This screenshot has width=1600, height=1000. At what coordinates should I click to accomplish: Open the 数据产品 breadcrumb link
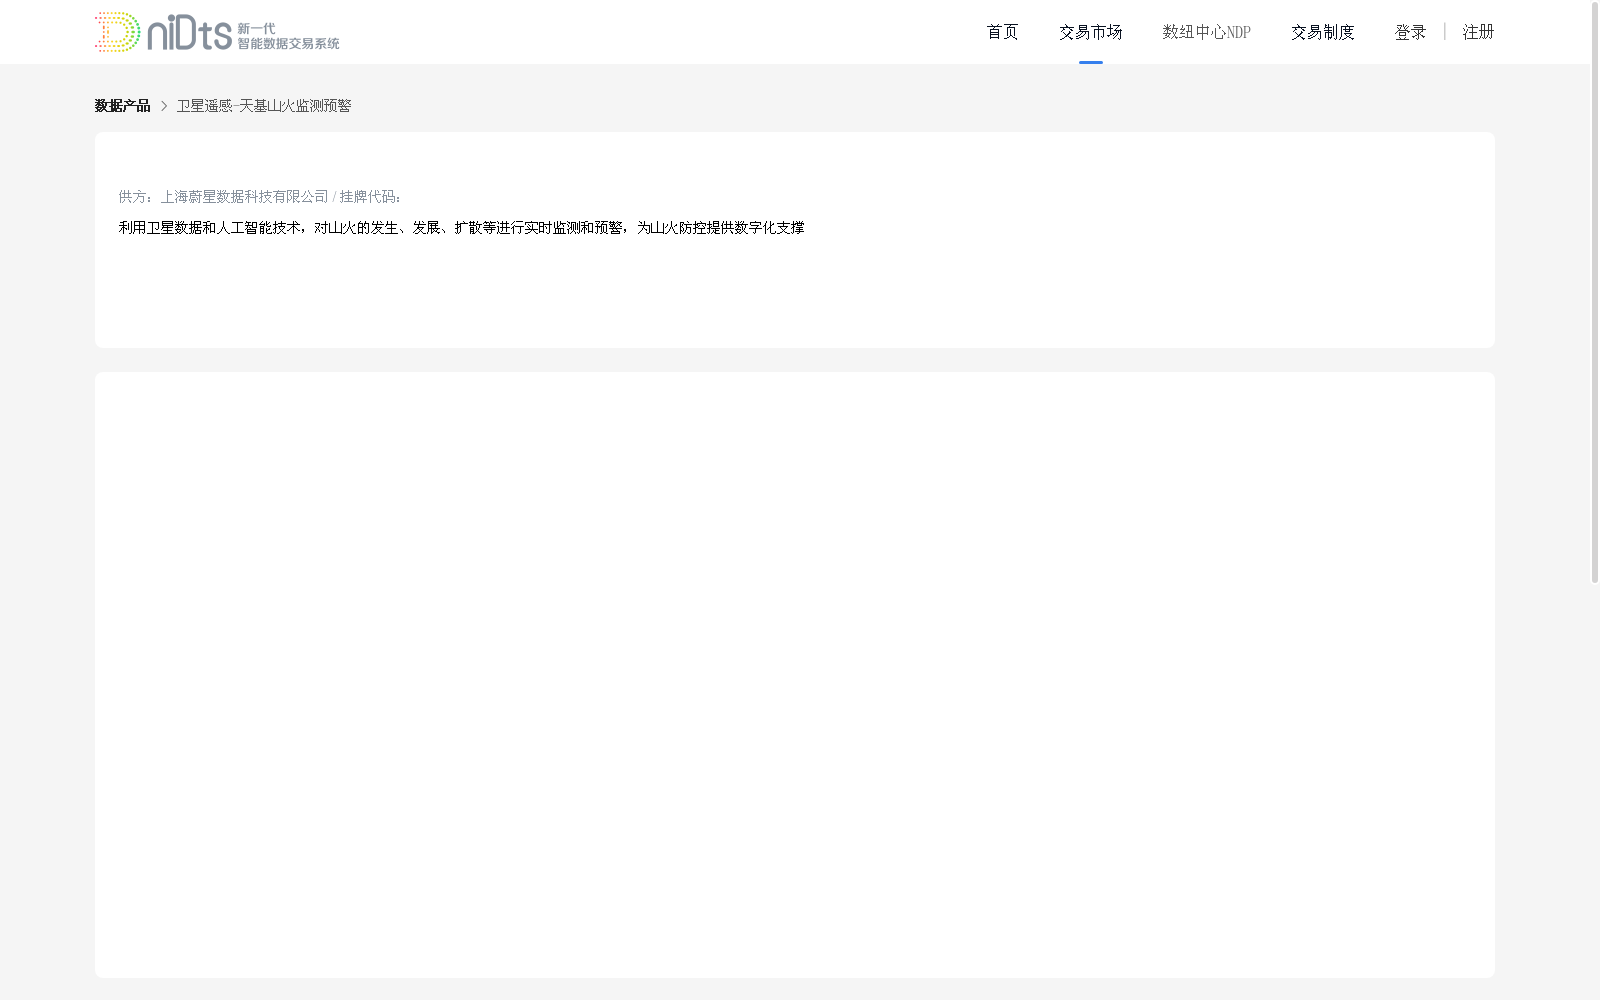click(122, 106)
